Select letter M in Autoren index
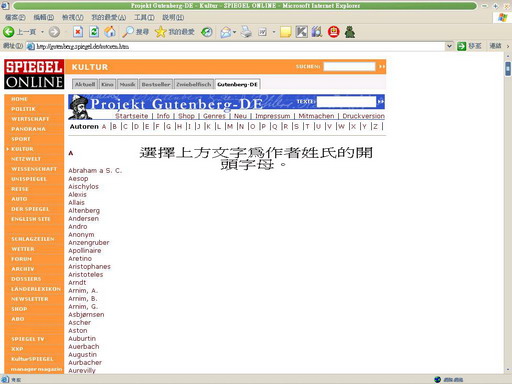 coord(230,127)
